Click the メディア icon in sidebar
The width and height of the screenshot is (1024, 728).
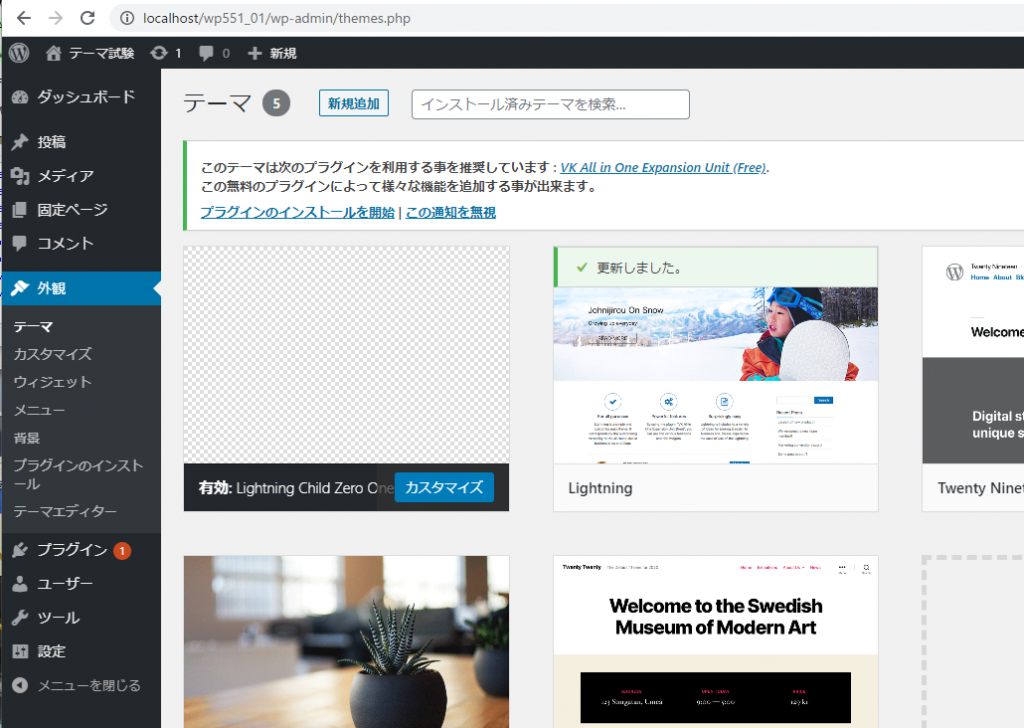pos(20,176)
